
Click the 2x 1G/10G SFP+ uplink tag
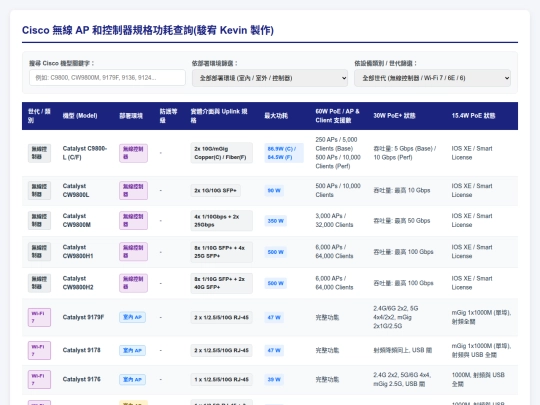(215, 190)
